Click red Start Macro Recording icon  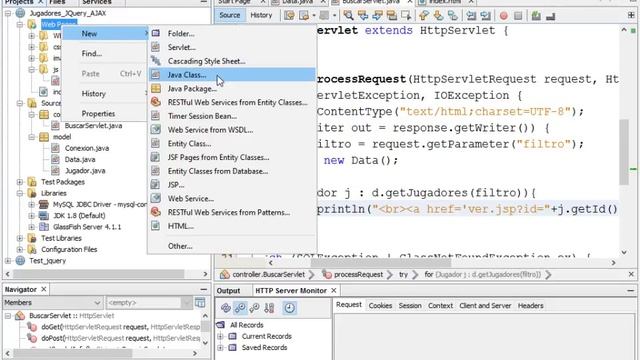click(504, 16)
